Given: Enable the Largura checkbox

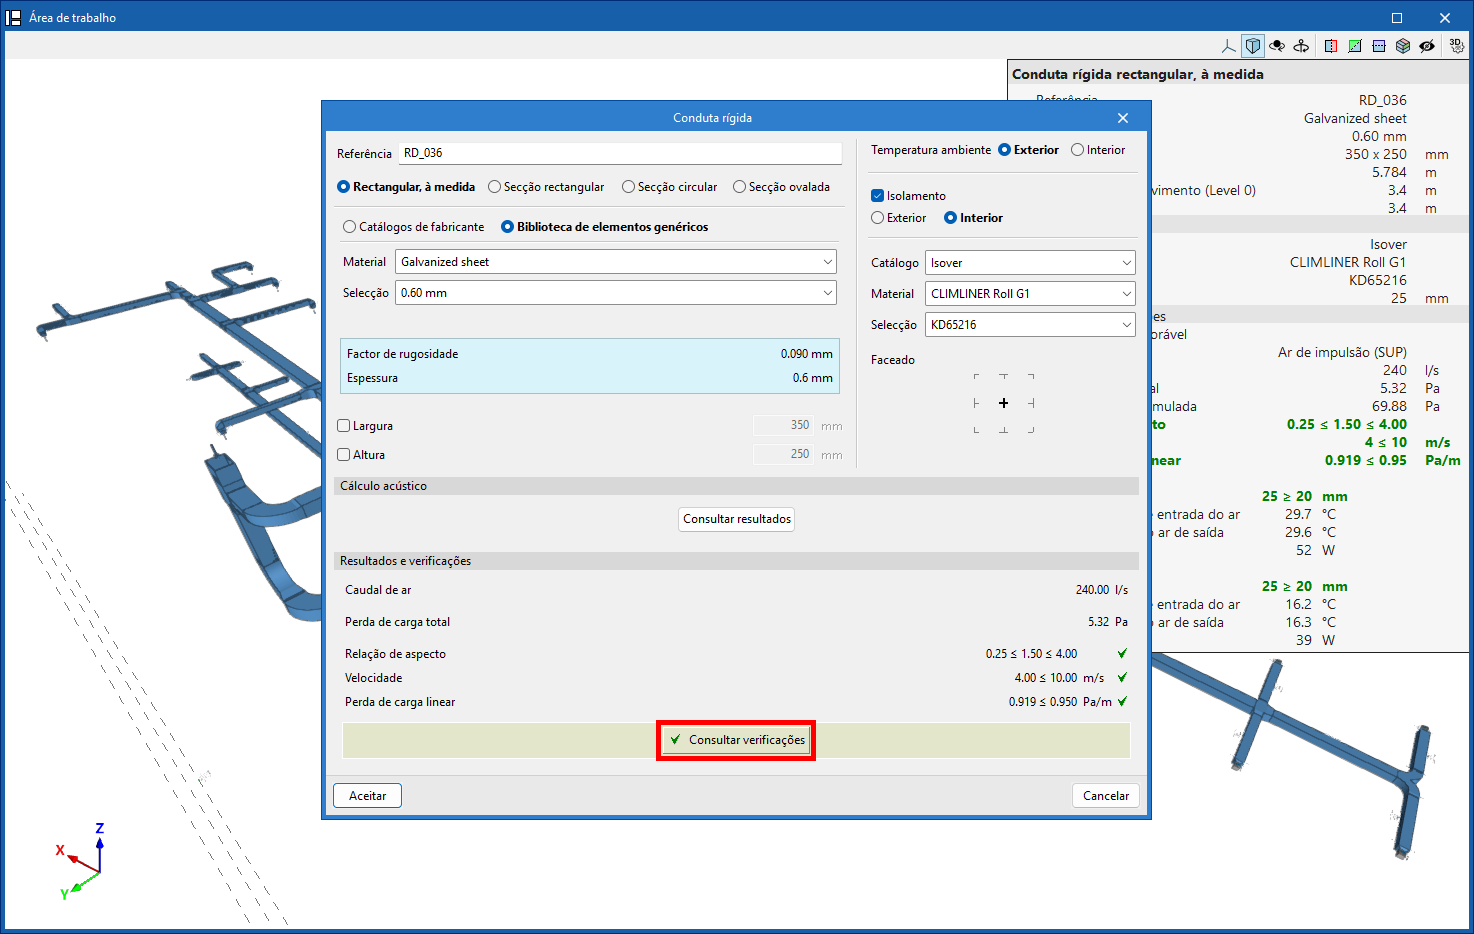Looking at the screenshot, I should coord(344,426).
